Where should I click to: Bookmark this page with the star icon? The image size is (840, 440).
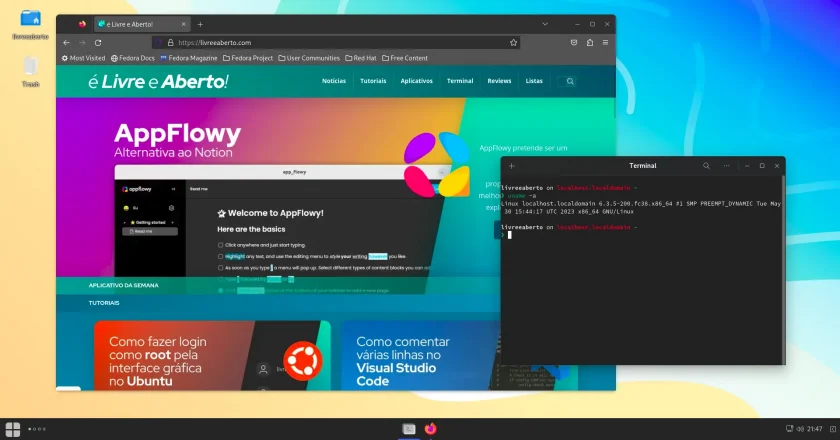(x=513, y=43)
